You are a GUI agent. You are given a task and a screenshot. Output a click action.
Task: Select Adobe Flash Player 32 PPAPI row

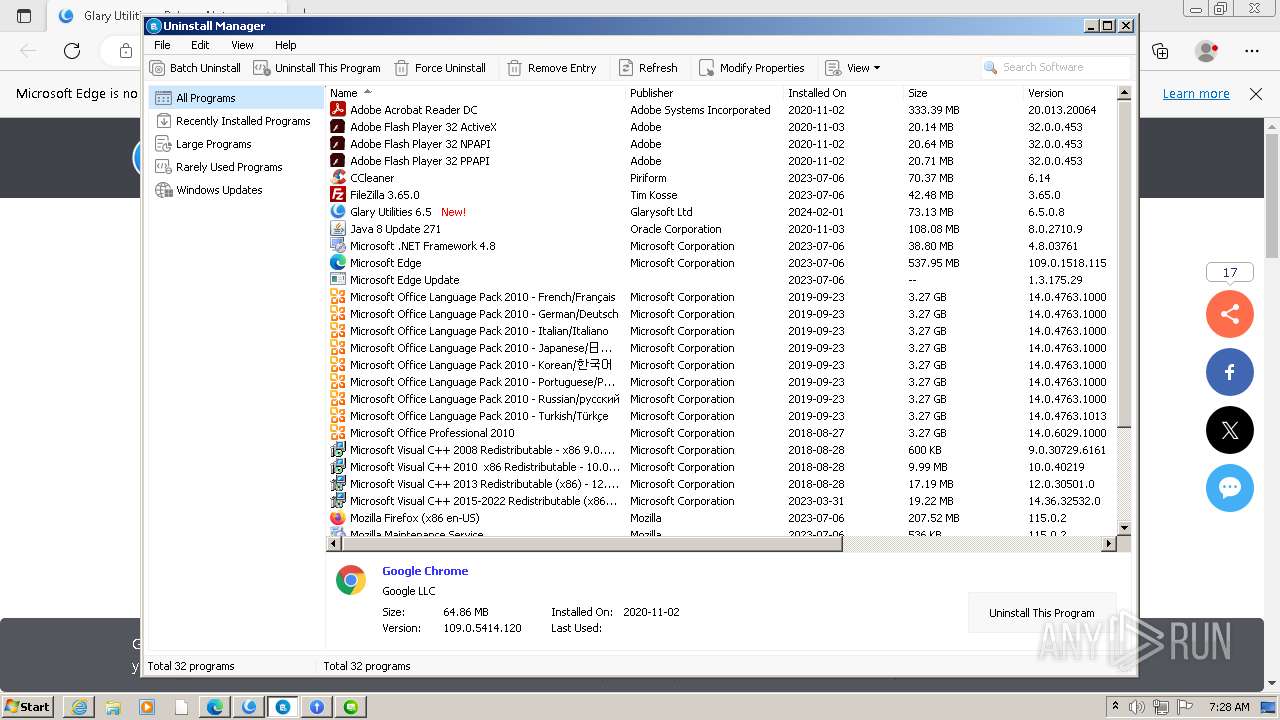(x=721, y=161)
